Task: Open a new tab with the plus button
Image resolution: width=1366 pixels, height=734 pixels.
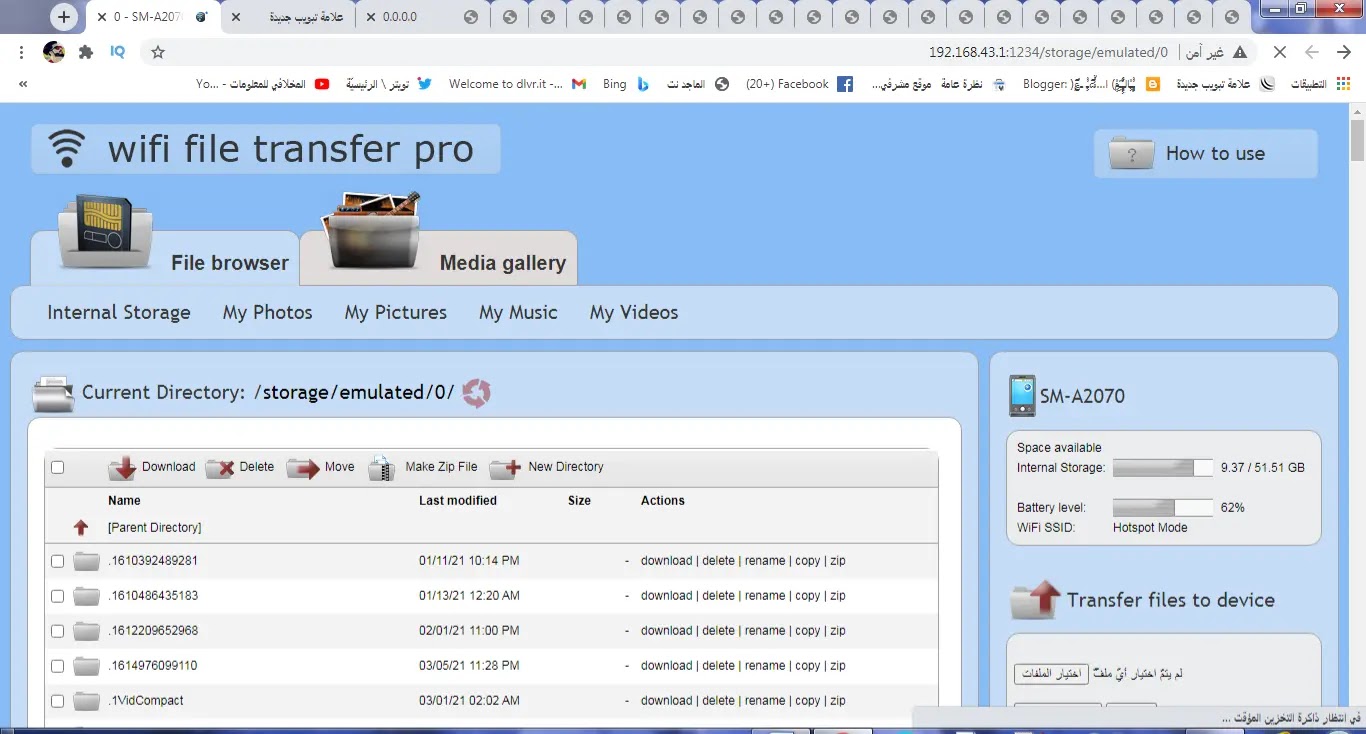Action: click(x=64, y=17)
